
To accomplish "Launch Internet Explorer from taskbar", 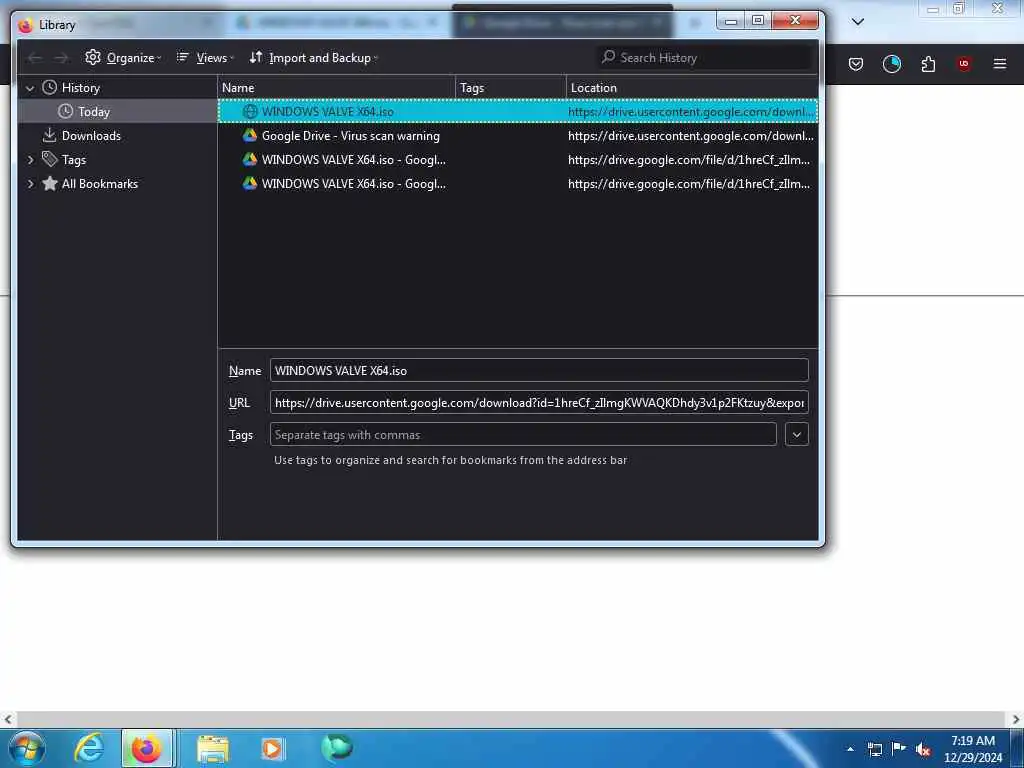I will [89, 748].
